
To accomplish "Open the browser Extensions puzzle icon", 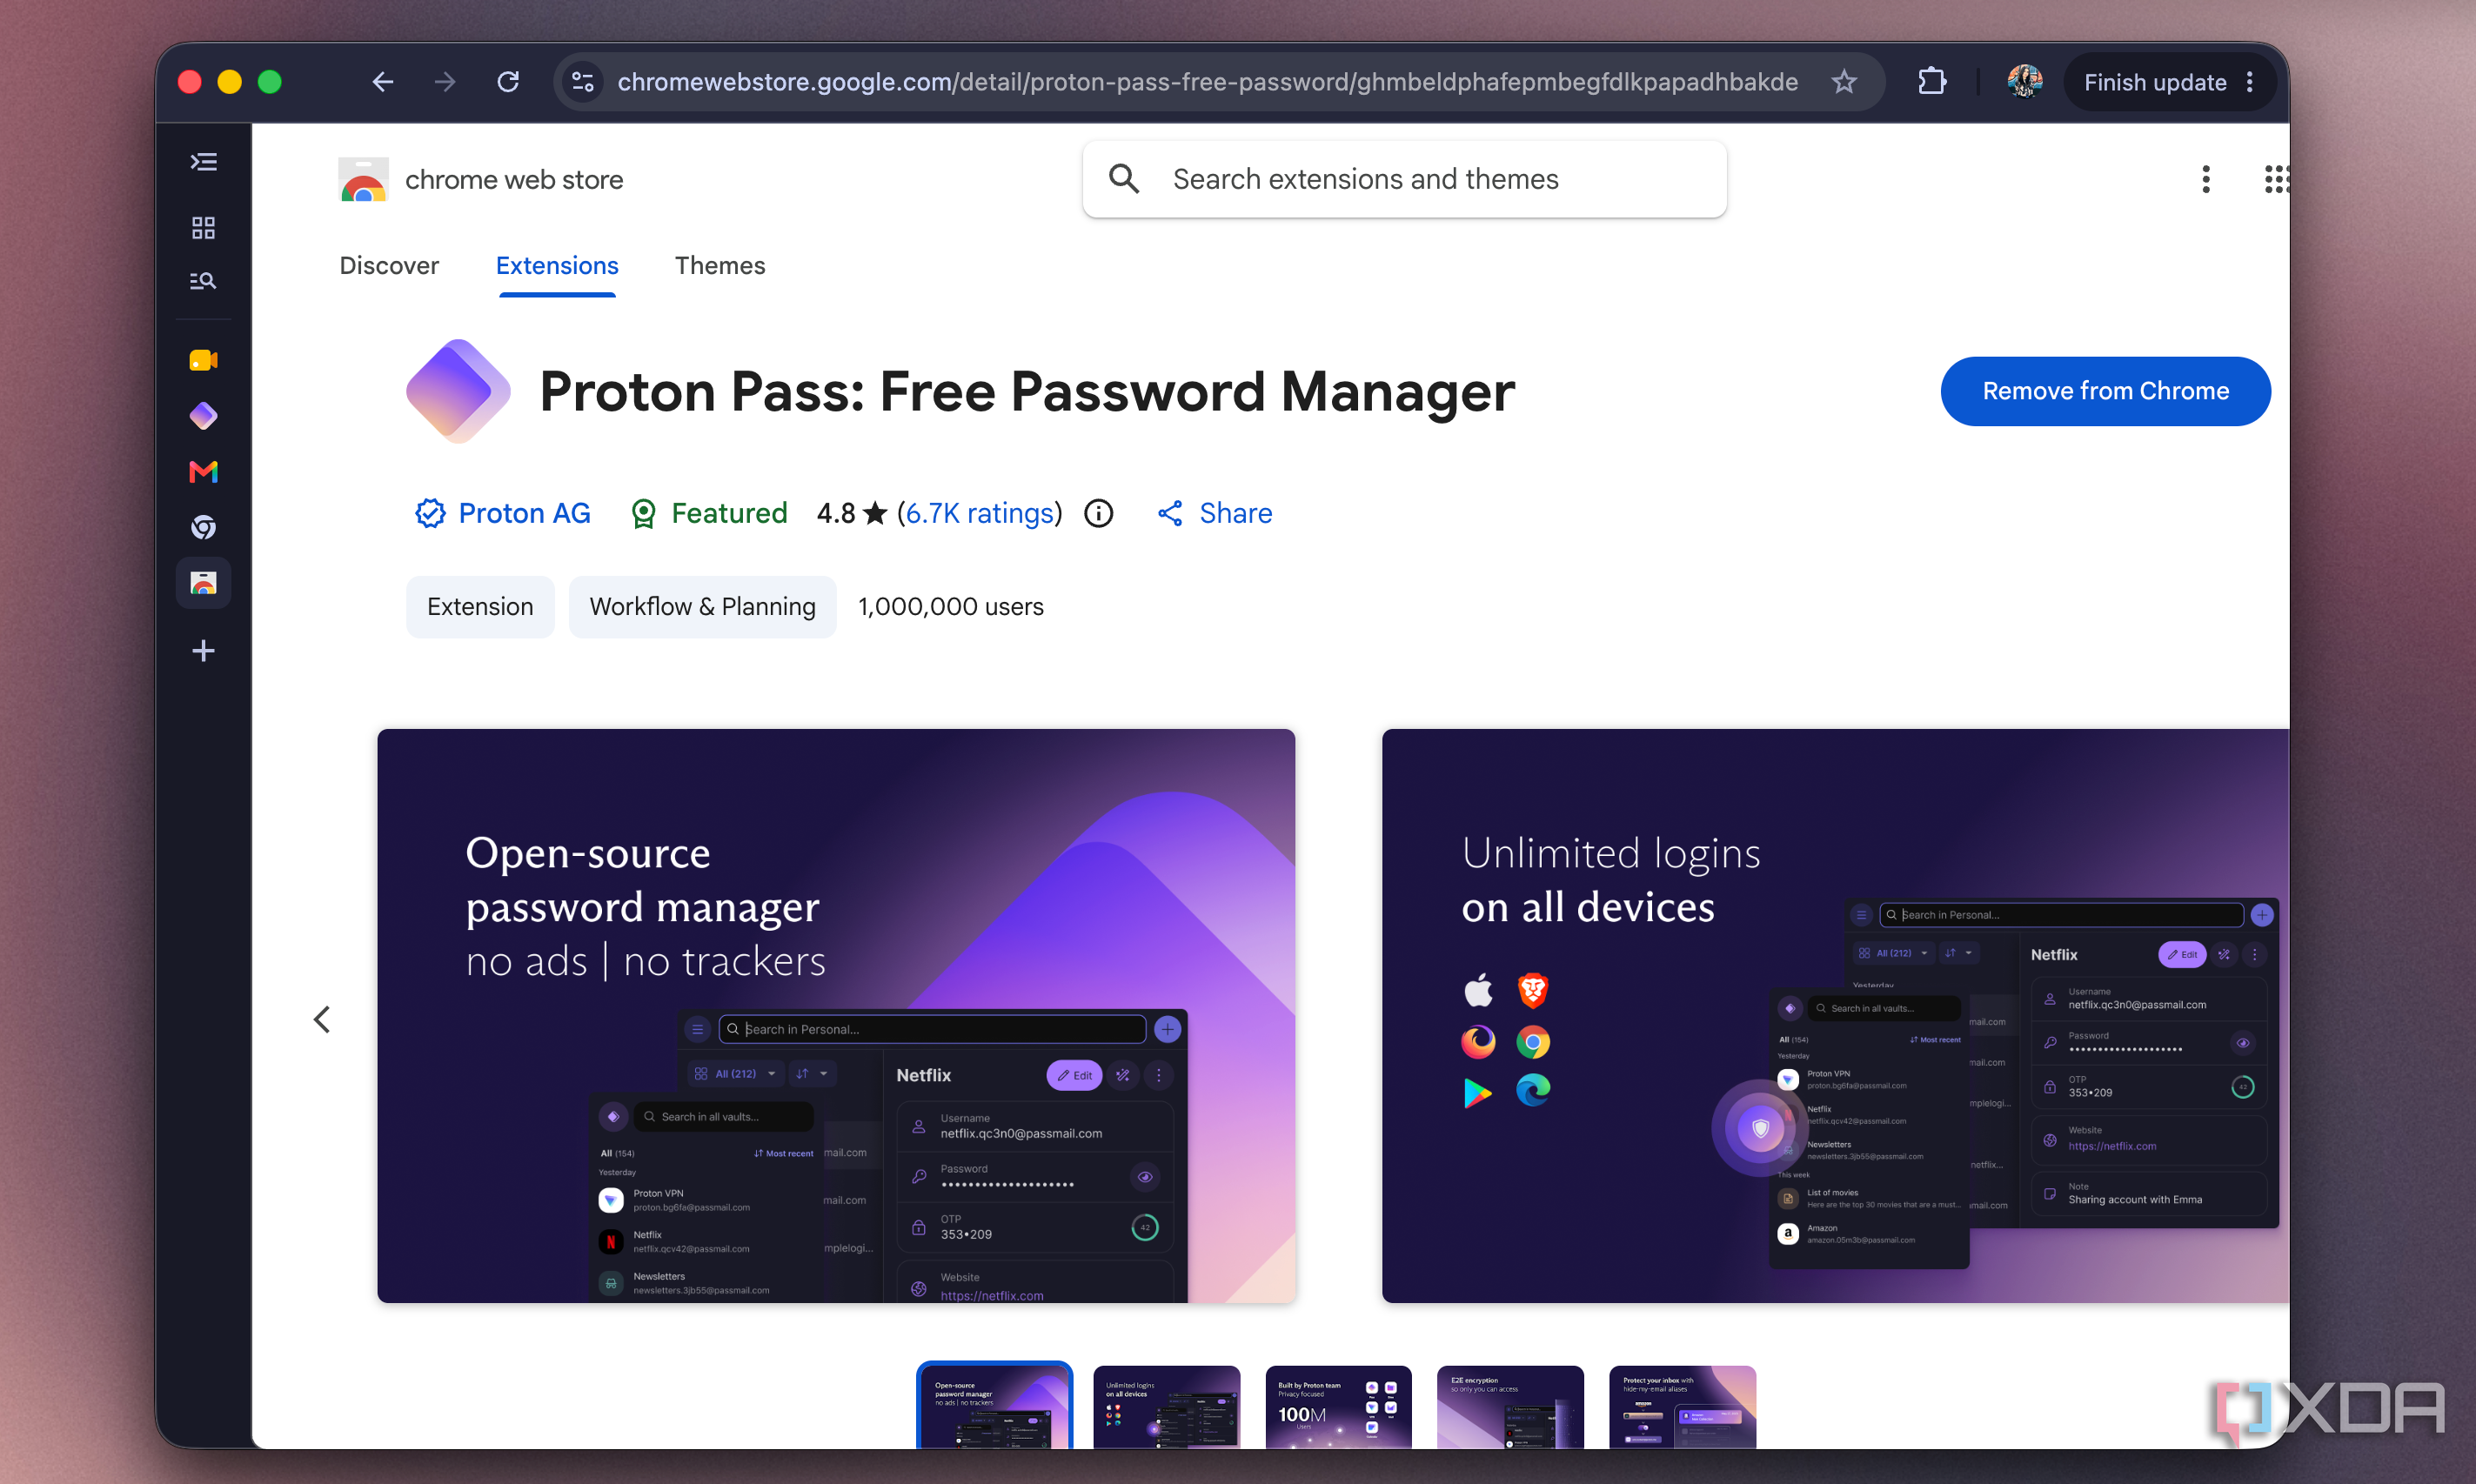I will (1932, 82).
